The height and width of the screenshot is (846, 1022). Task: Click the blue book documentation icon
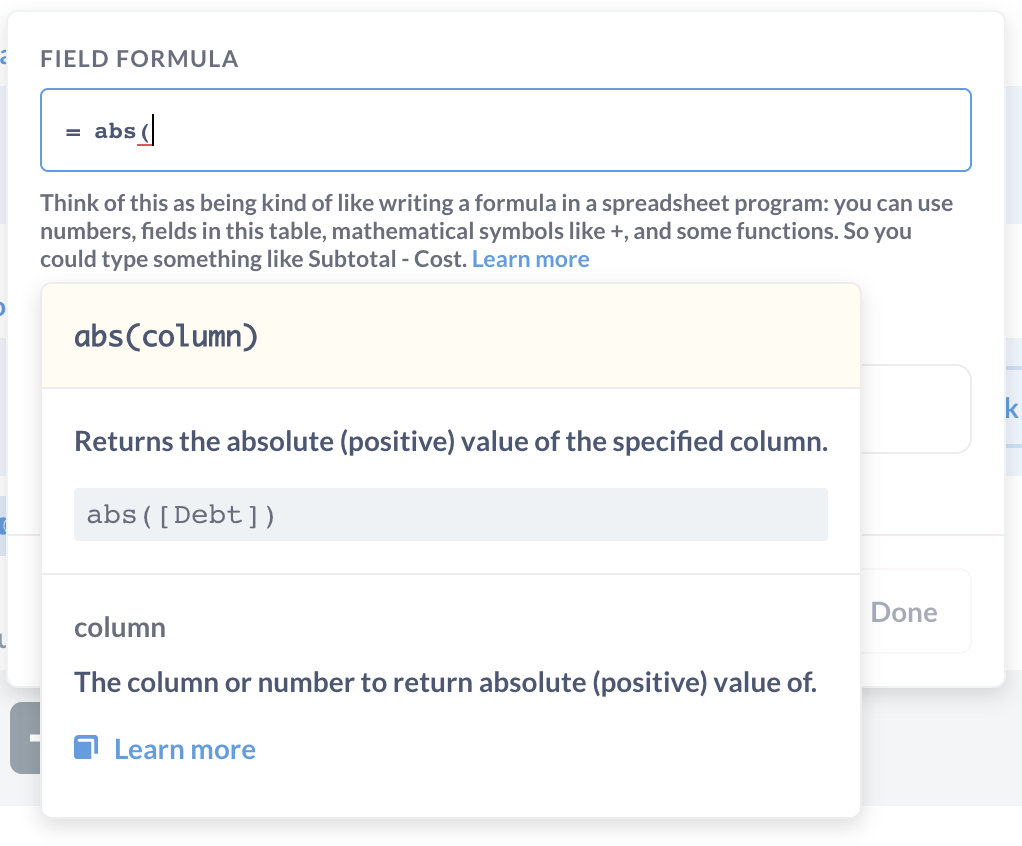86,746
